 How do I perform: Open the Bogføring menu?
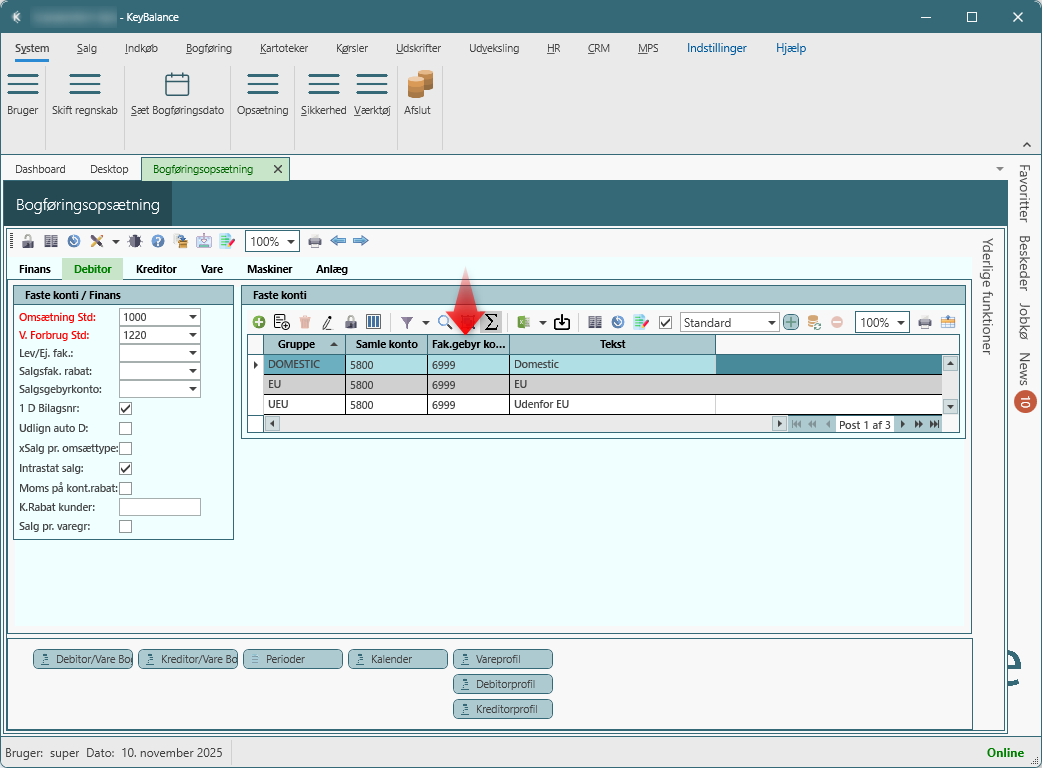[208, 48]
